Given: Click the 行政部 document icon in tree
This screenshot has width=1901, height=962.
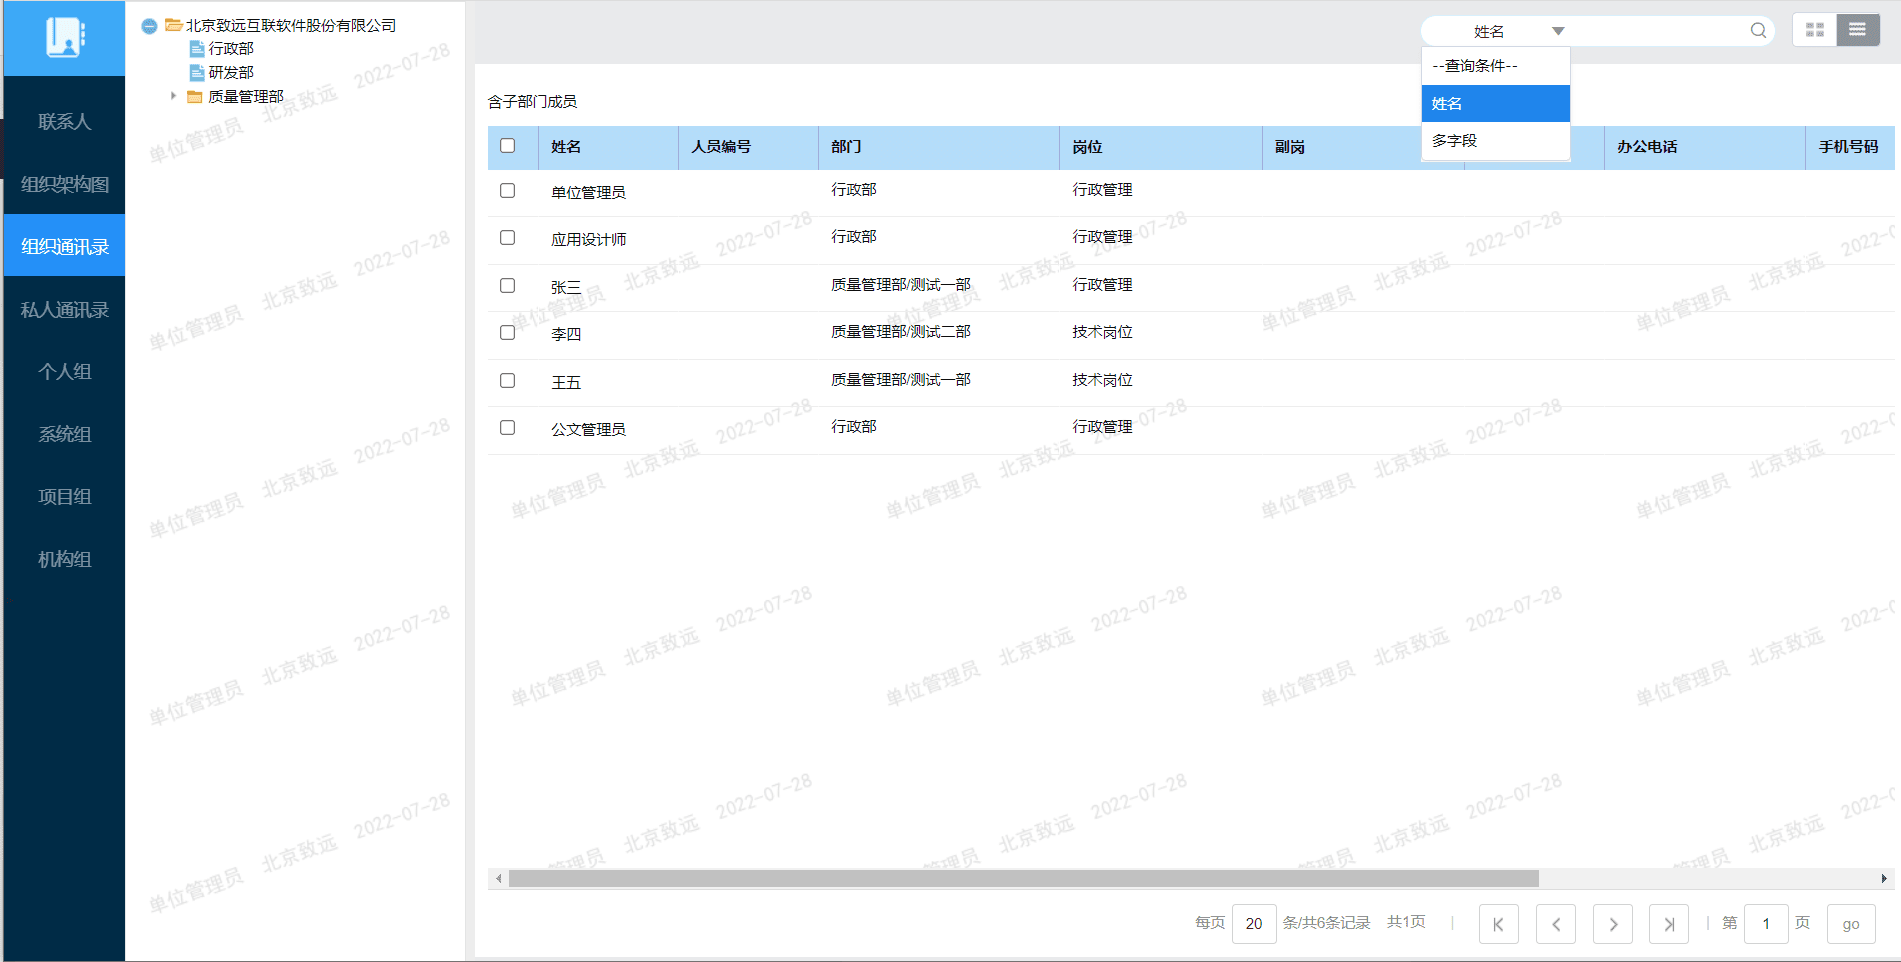Looking at the screenshot, I should coord(197,49).
